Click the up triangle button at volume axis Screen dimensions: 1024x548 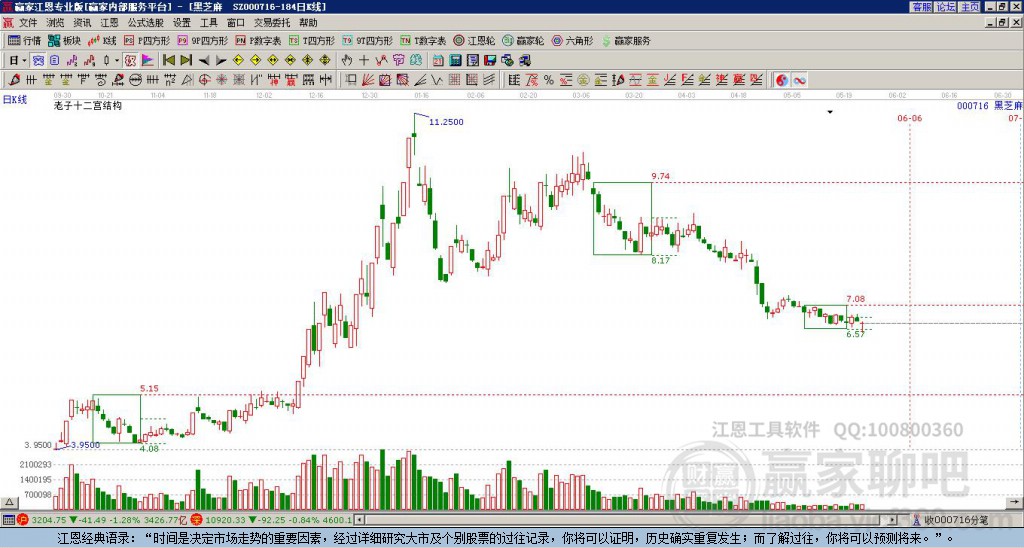[x=8, y=502]
